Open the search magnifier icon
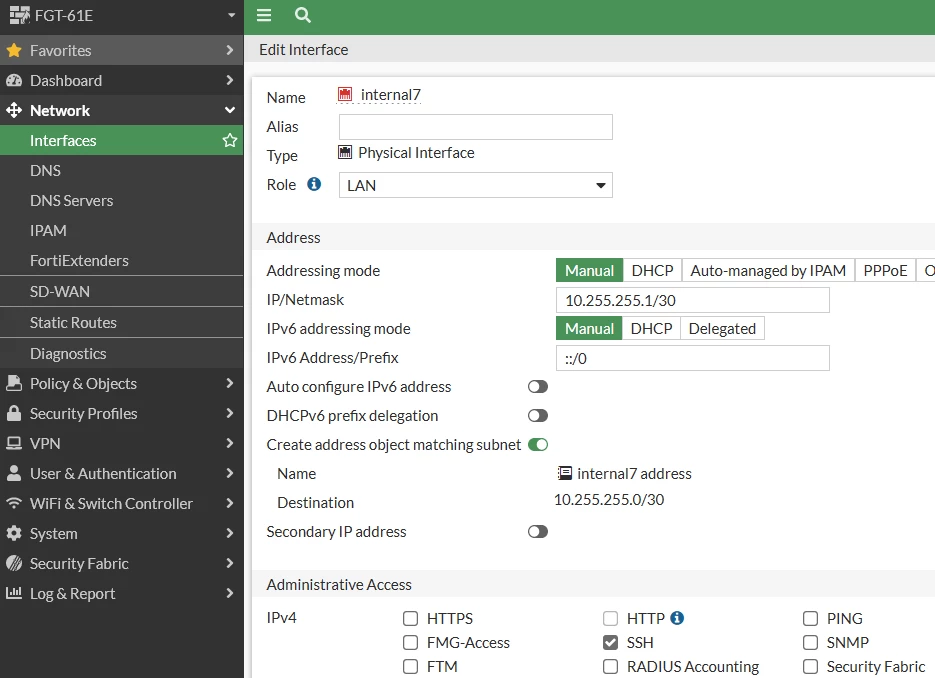 click(303, 15)
